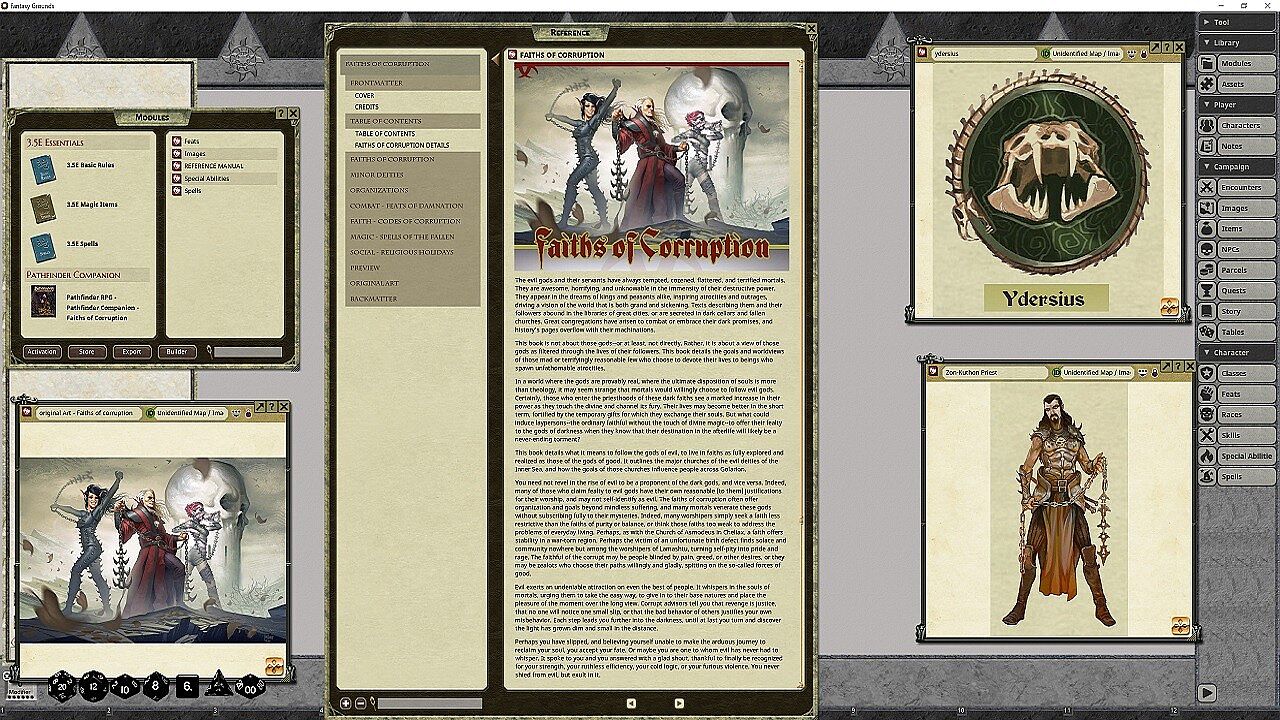Pick the d4 pyramid die from the tray

point(218,685)
